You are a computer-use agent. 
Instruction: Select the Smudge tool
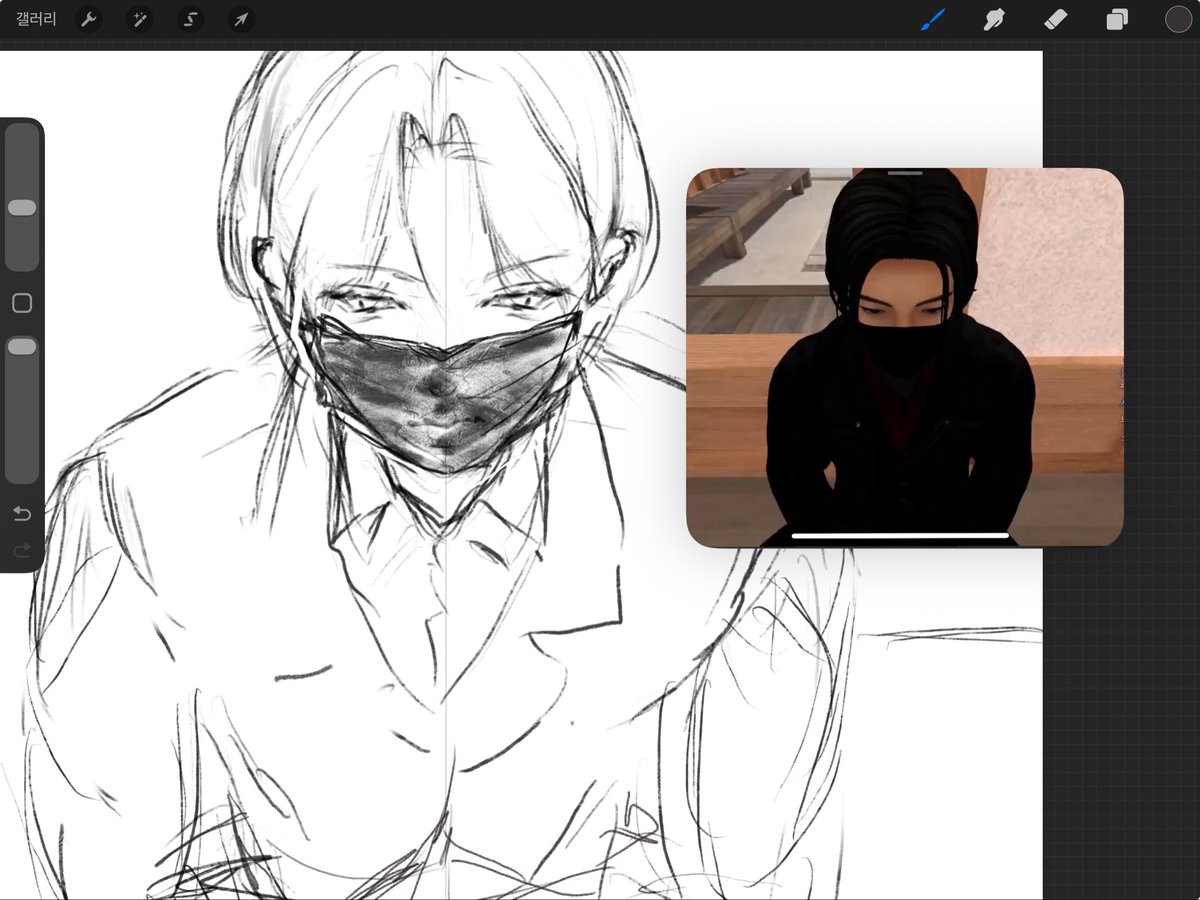click(x=994, y=19)
